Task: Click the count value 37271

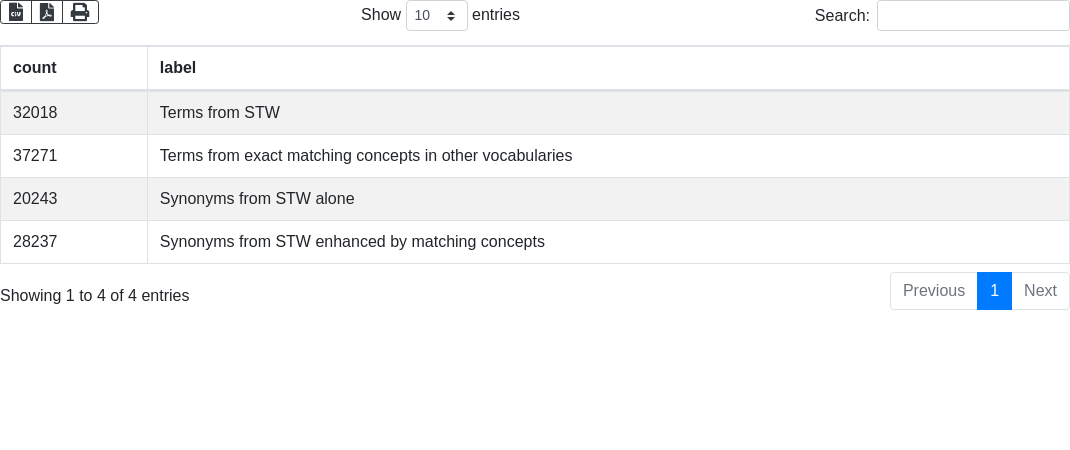Action: [x=35, y=156]
